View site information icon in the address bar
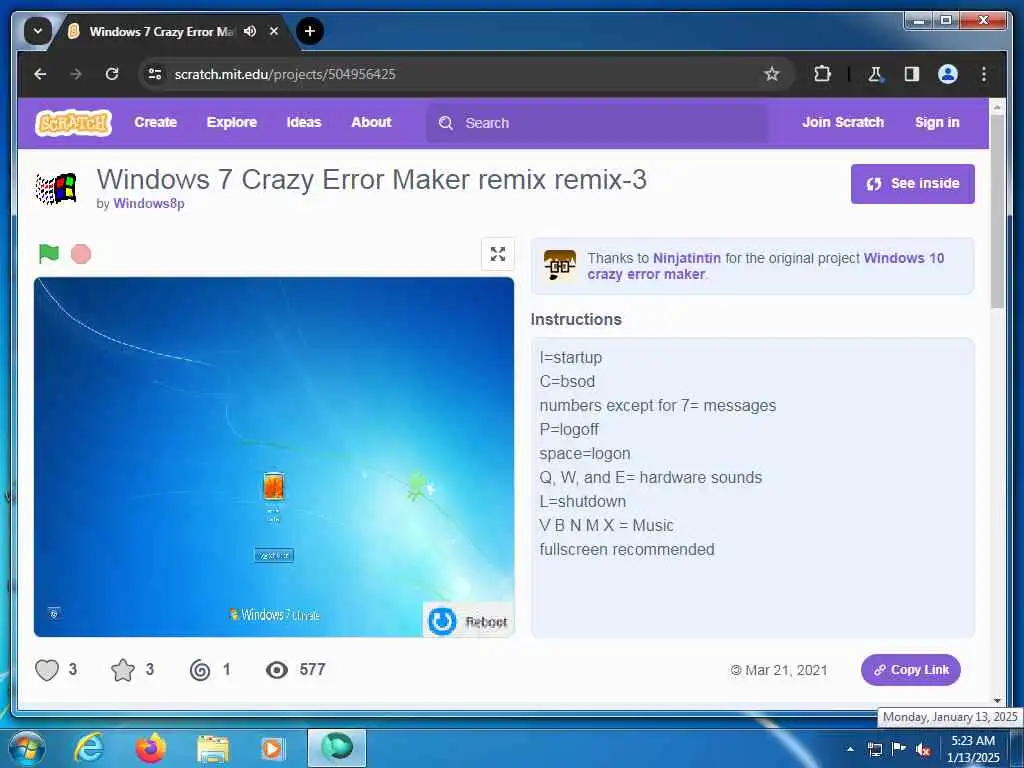This screenshot has height=768, width=1024. point(155,74)
